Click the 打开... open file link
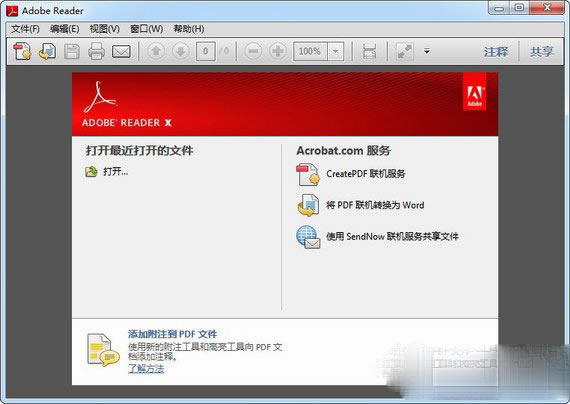The width and height of the screenshot is (570, 404). (116, 171)
